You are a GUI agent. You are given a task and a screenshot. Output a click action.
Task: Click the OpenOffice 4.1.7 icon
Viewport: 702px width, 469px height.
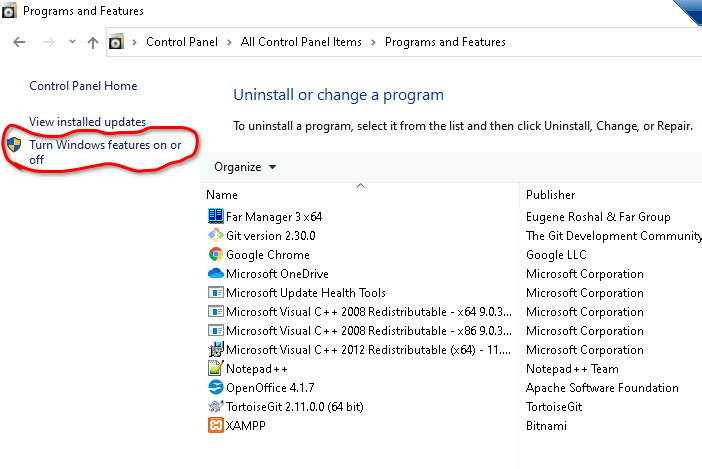coord(215,387)
